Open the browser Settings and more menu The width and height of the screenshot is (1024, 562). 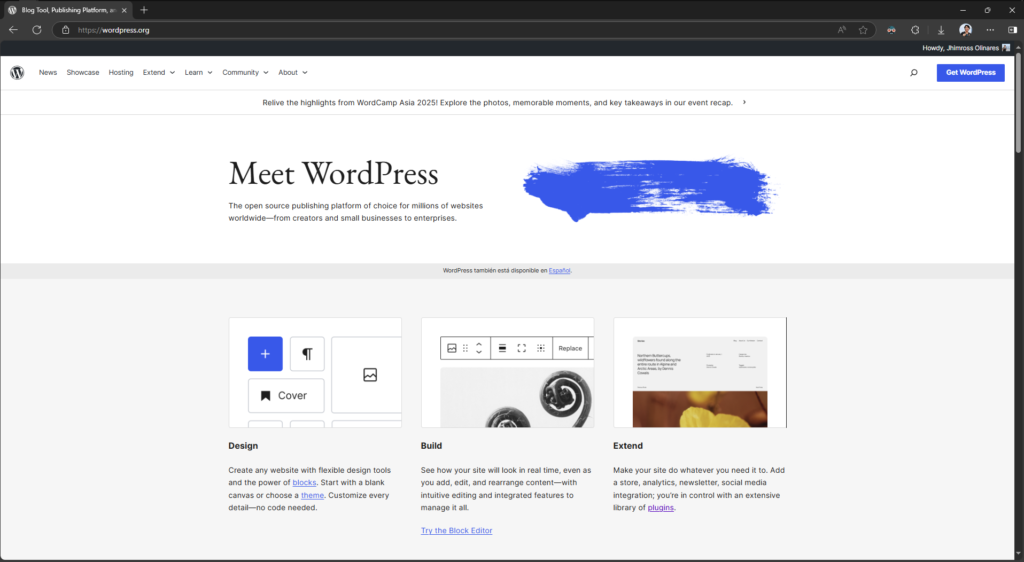point(989,30)
